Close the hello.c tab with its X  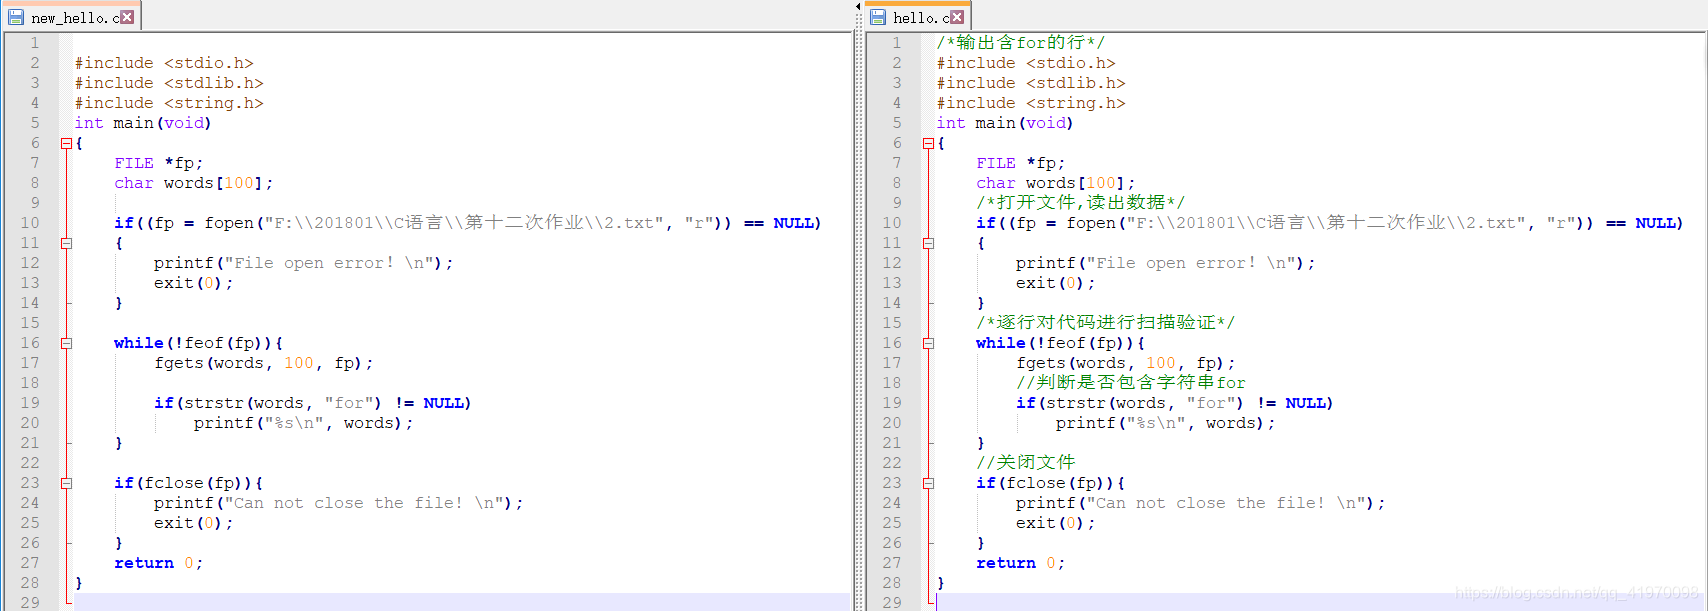[957, 17]
